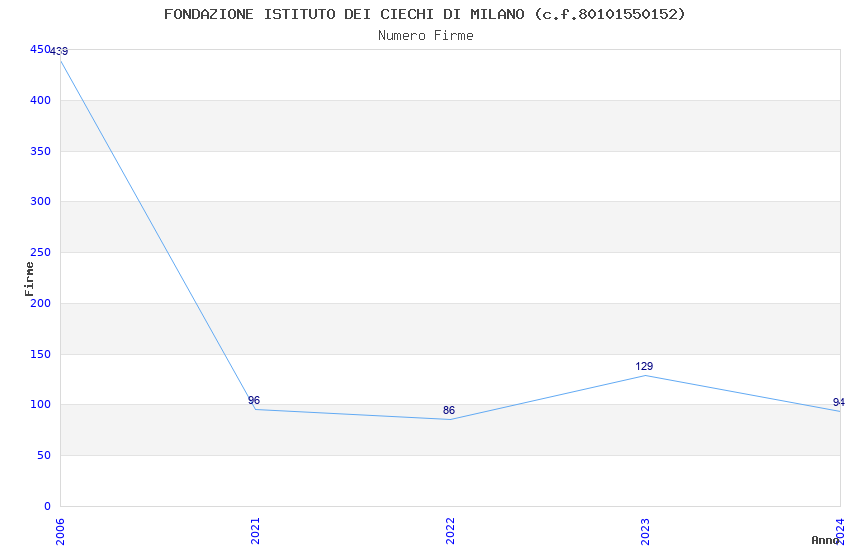
Task: Select the data label 96
Action: point(254,400)
